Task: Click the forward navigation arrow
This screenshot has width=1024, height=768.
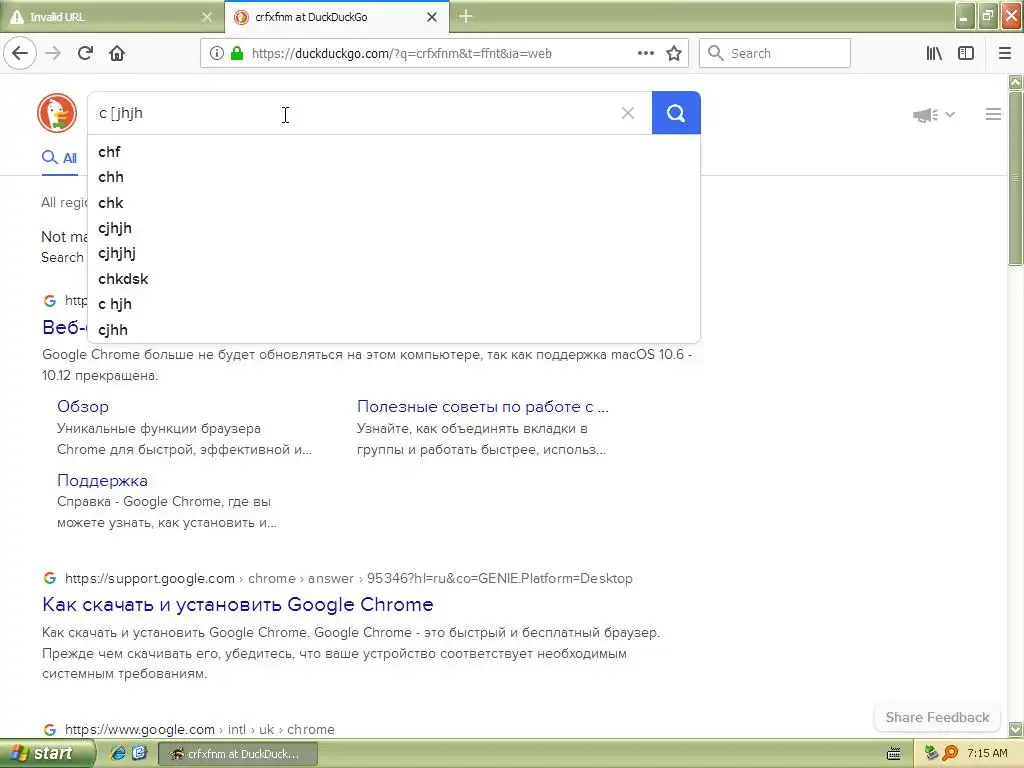Action: pyautogui.click(x=53, y=54)
